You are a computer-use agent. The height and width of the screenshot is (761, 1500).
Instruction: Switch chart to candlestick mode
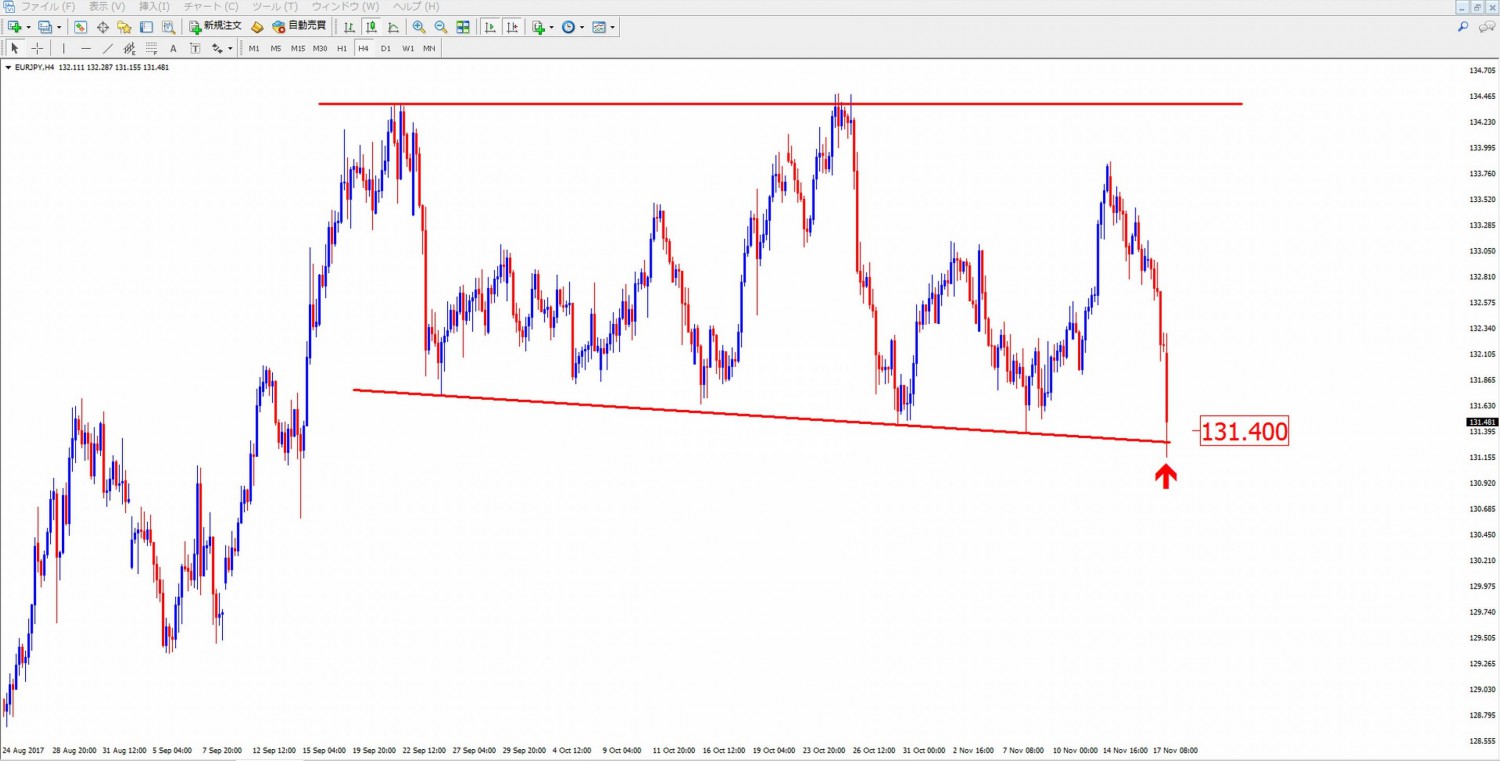pos(371,27)
